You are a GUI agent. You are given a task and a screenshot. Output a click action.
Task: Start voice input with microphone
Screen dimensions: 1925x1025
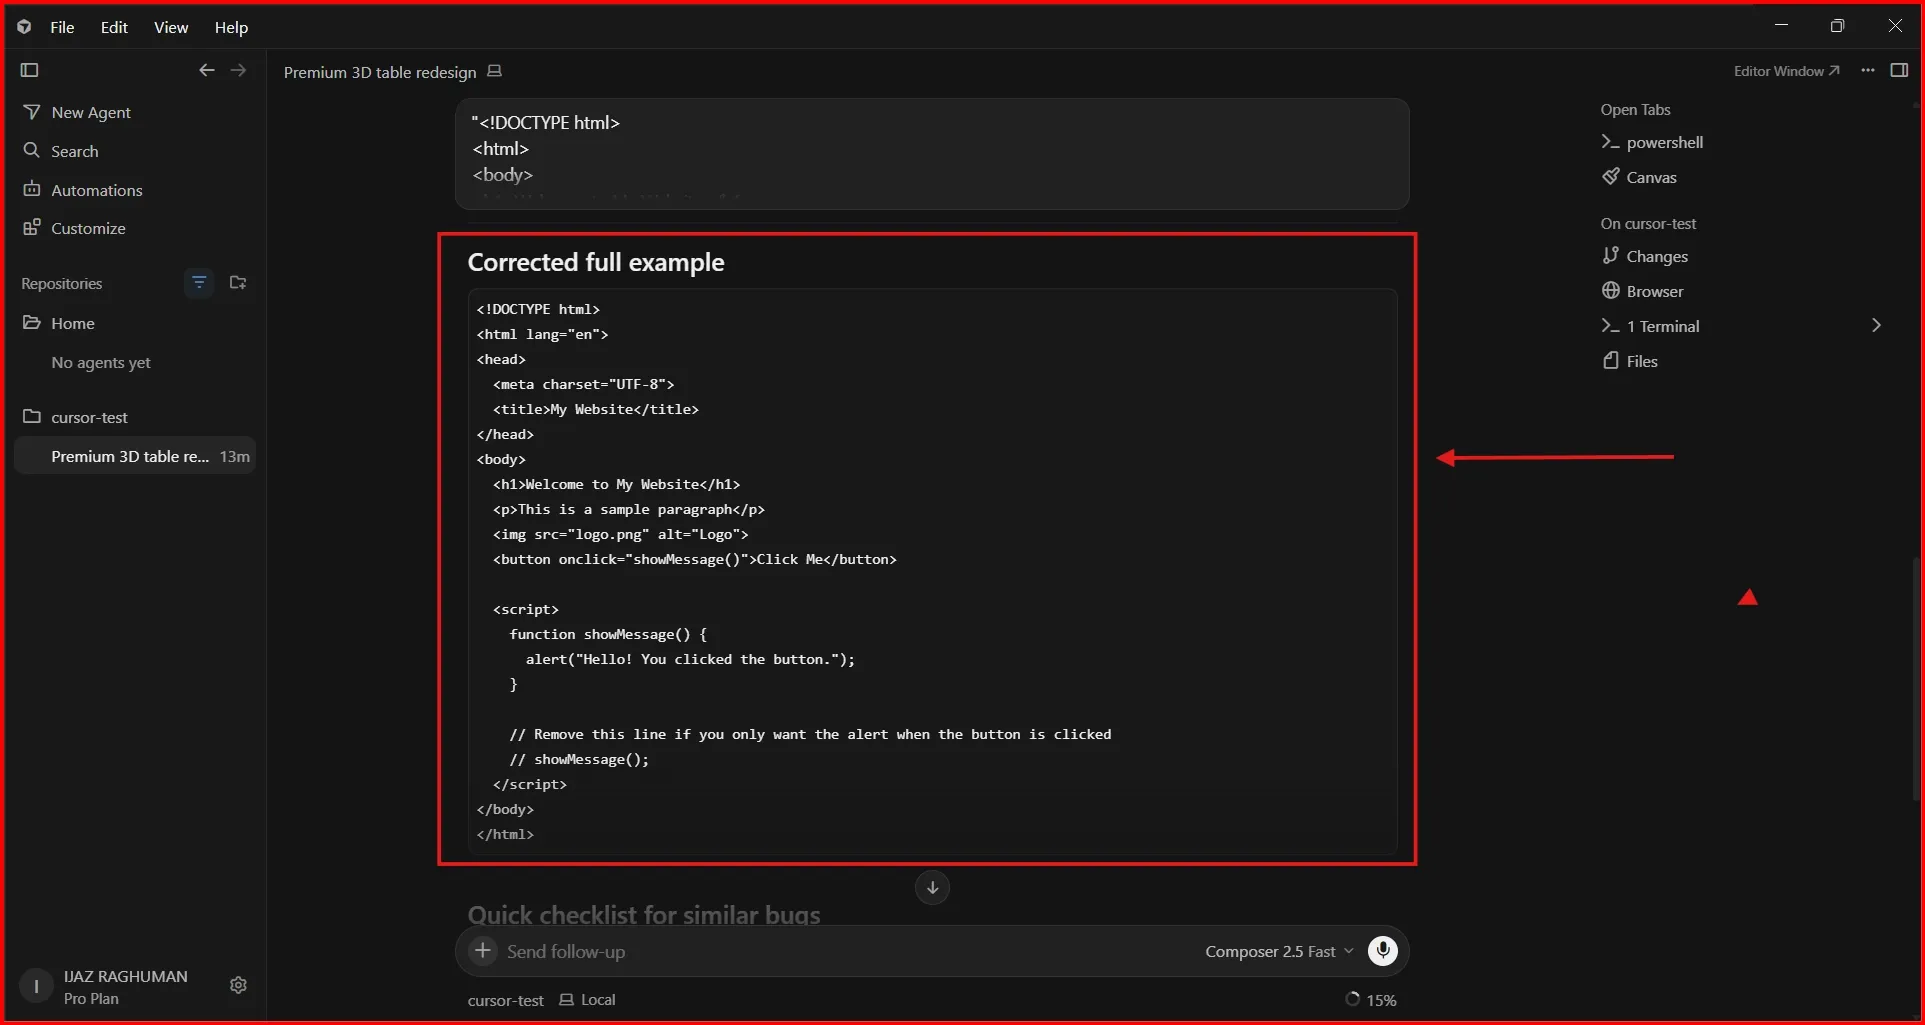[1383, 950]
